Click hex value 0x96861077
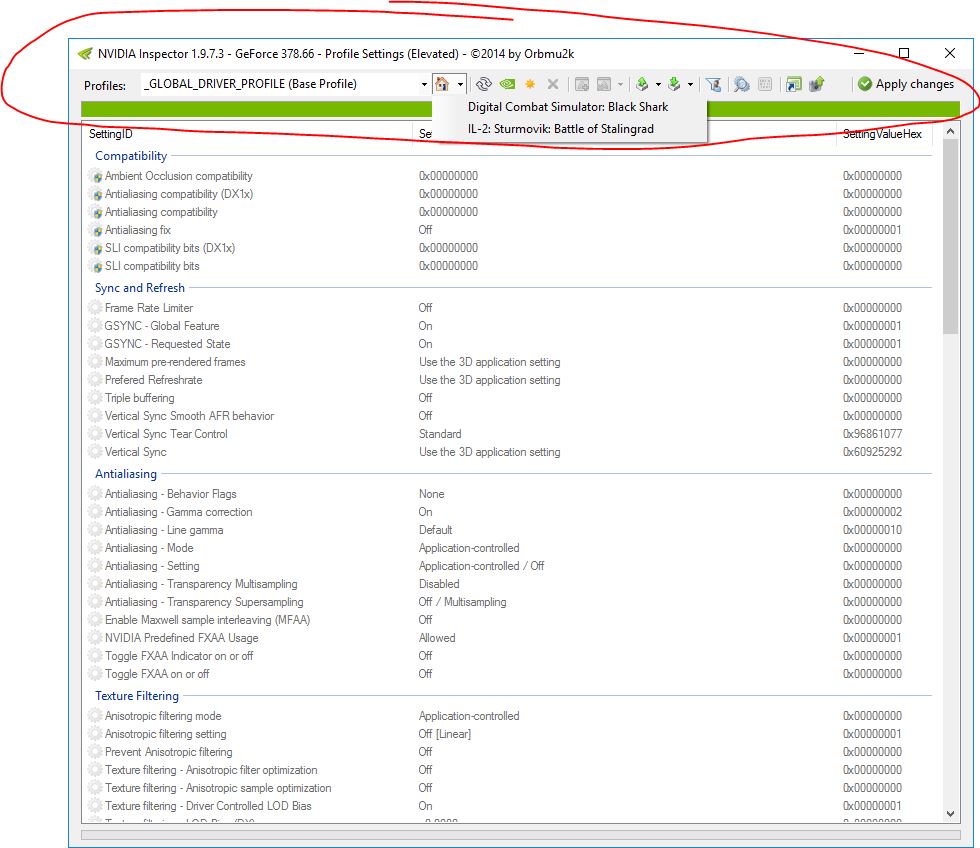Screen dimensions: 980x848 pyautogui.click(x=872, y=434)
